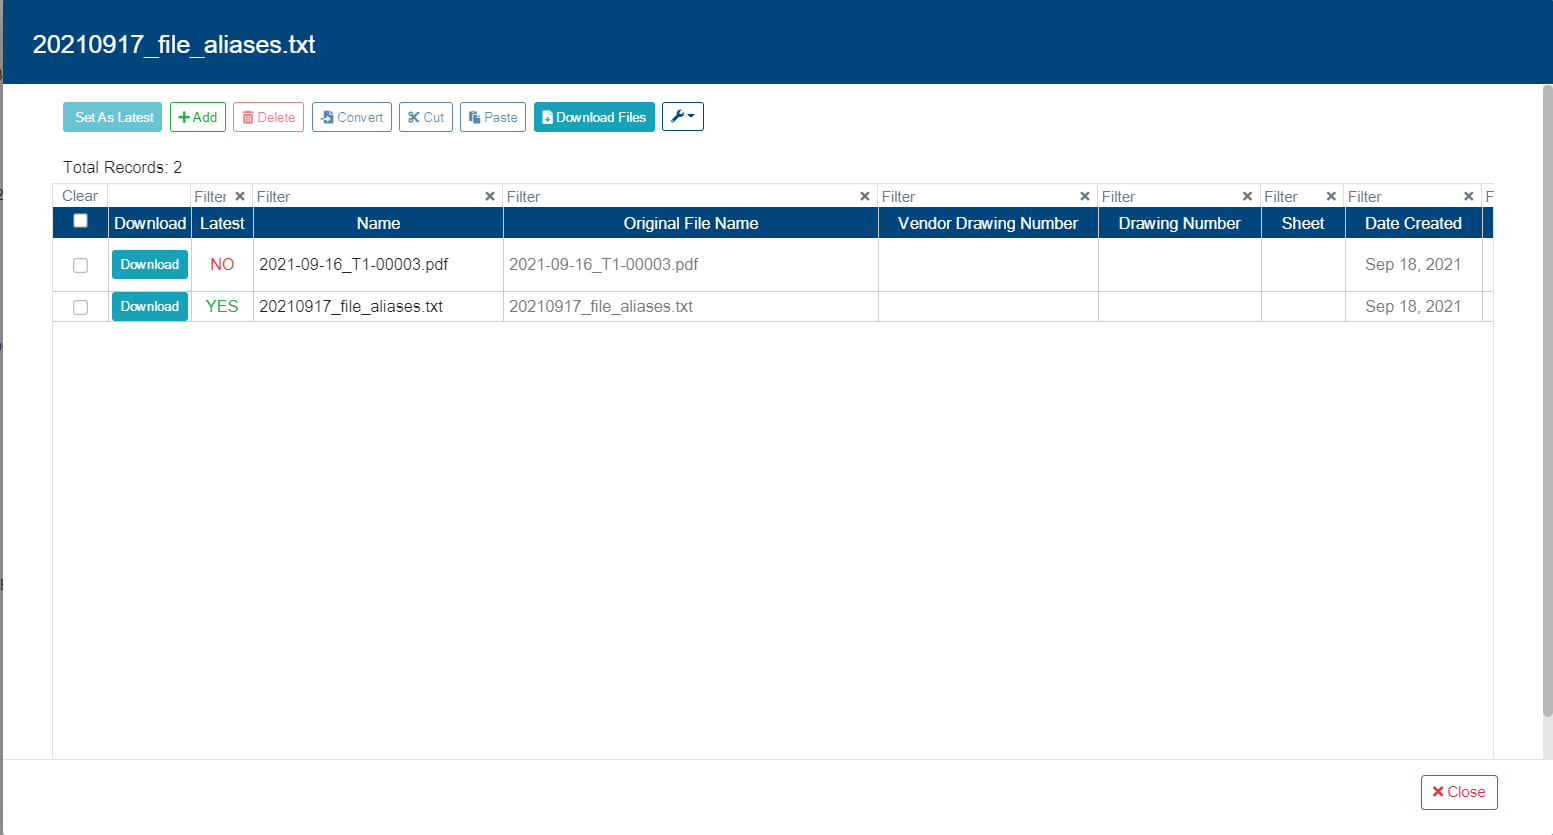Screen dimensions: 1553x835
Task: Clear the Original File Name filter
Action: 865,196
